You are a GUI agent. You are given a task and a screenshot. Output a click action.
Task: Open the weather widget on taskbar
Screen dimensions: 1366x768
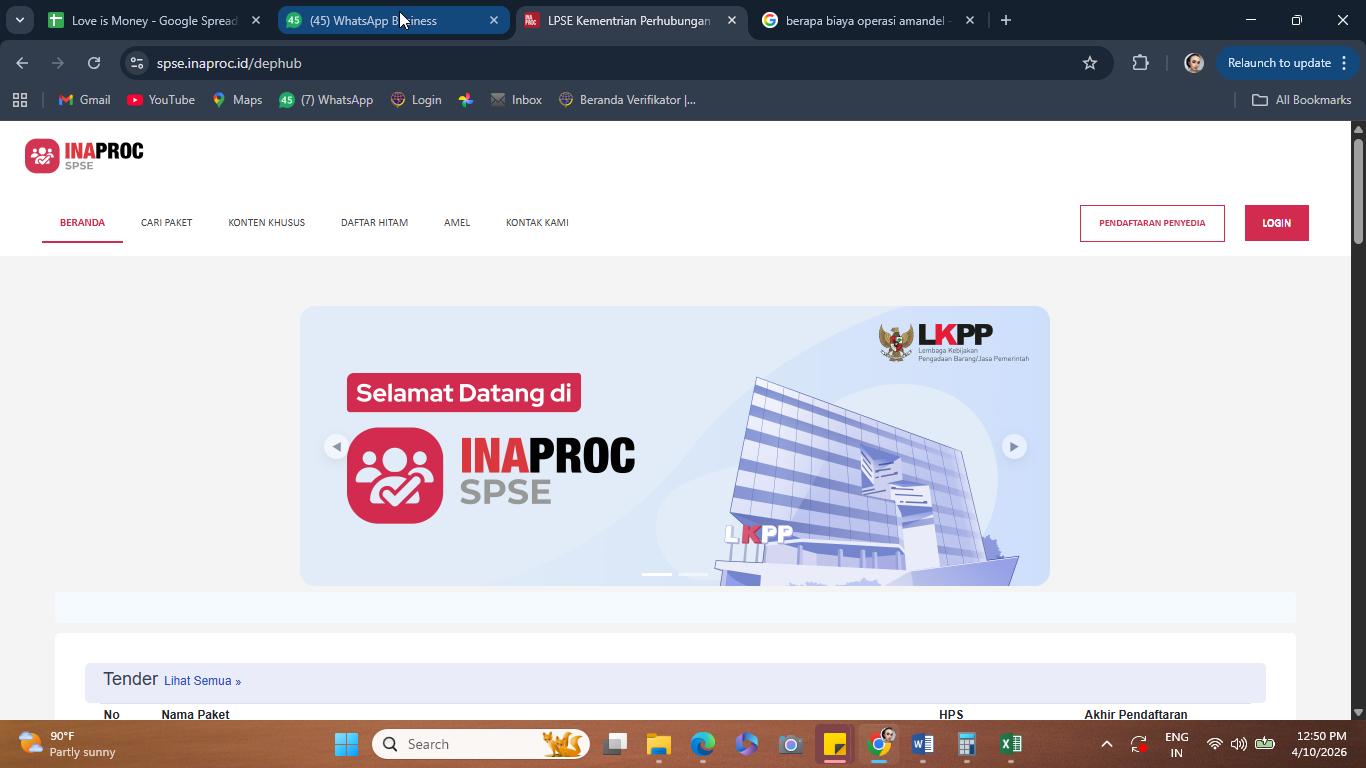[x=68, y=744]
